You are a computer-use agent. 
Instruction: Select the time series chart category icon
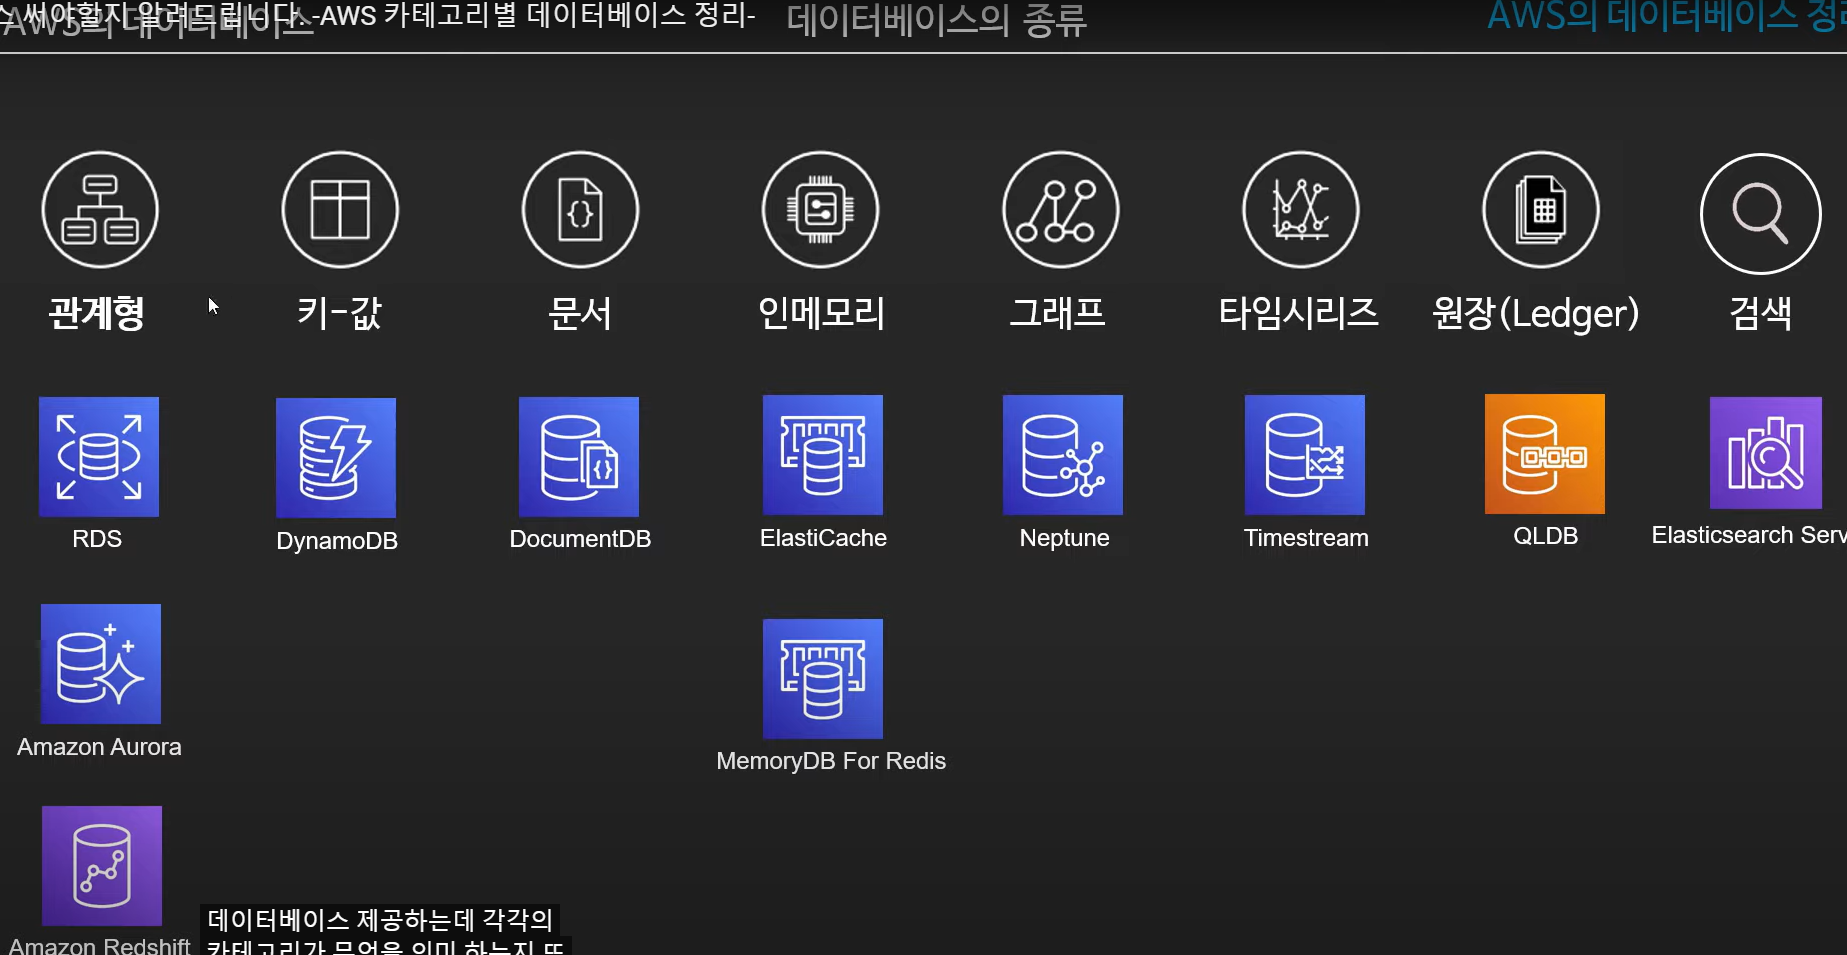click(x=1300, y=210)
